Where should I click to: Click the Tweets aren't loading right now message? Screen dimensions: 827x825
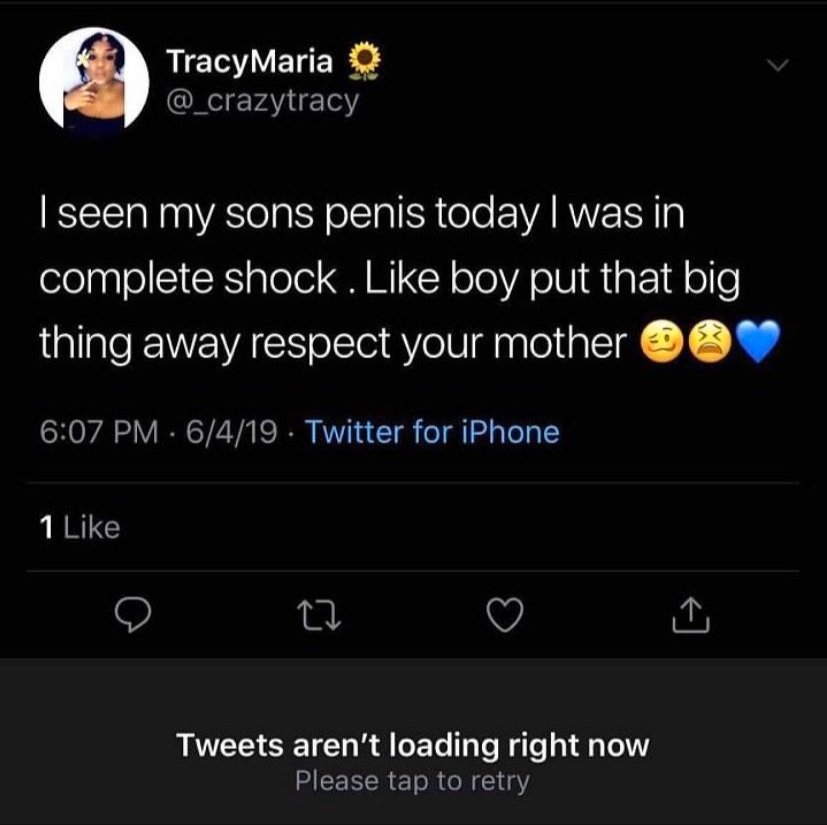413,745
